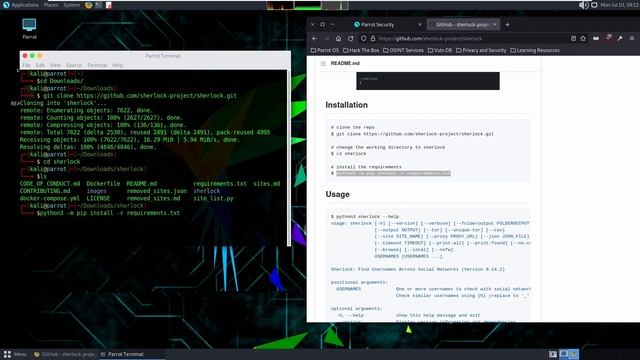Click the red extension icon in browser toolbar
The height and width of the screenshot is (360, 640).
click(609, 38)
